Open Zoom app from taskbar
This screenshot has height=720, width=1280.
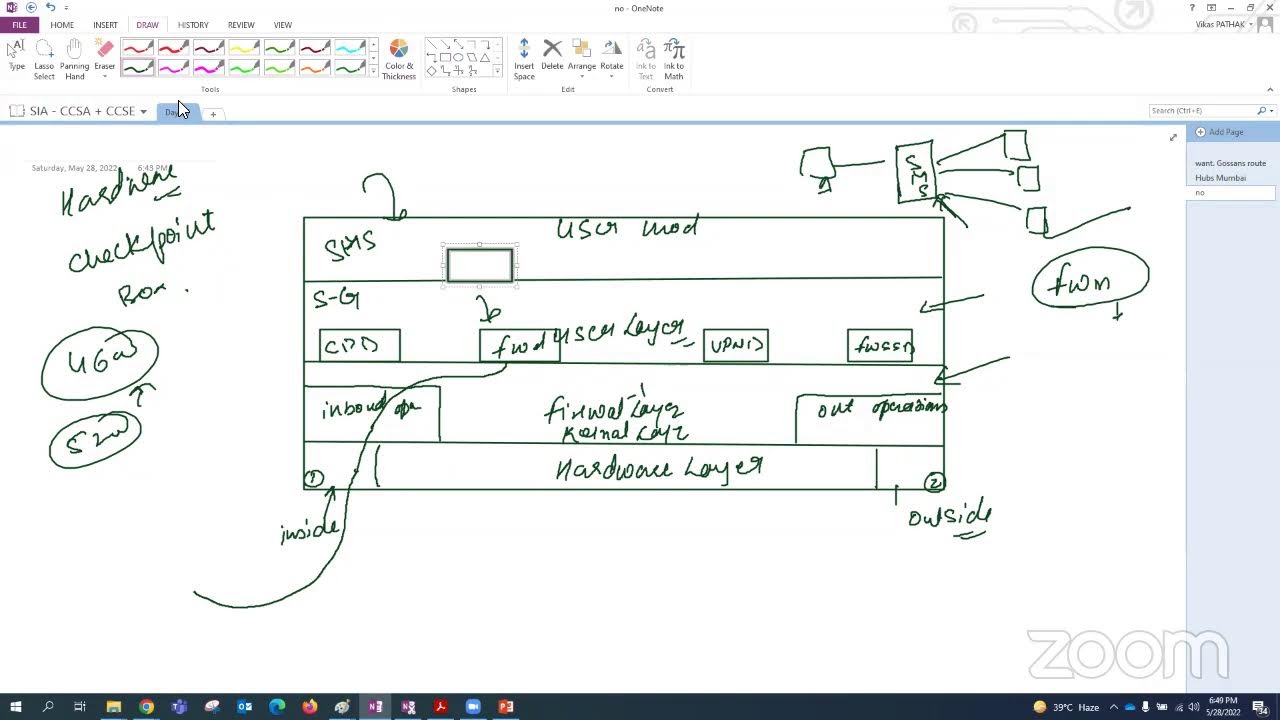tap(473, 707)
